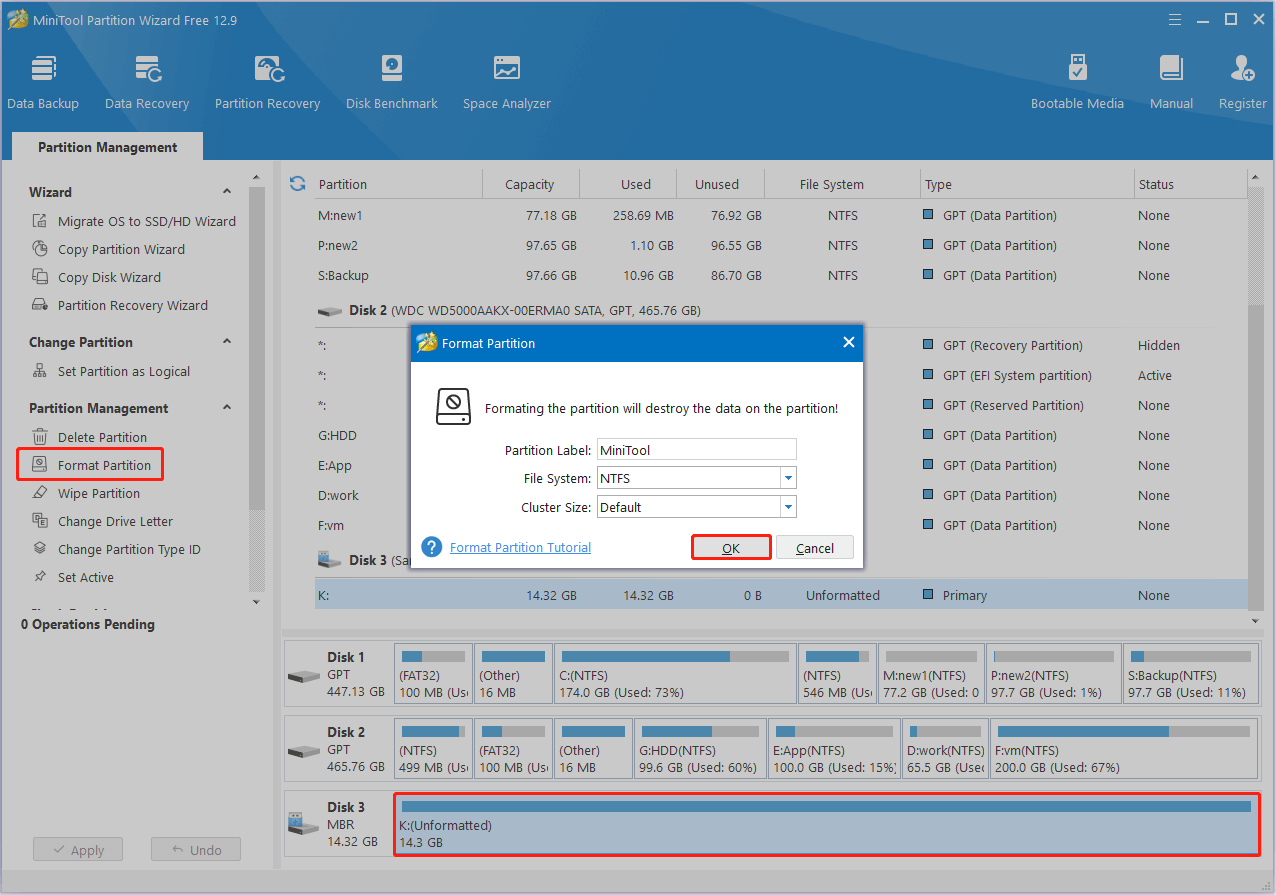Open the Register window

[x=1242, y=80]
